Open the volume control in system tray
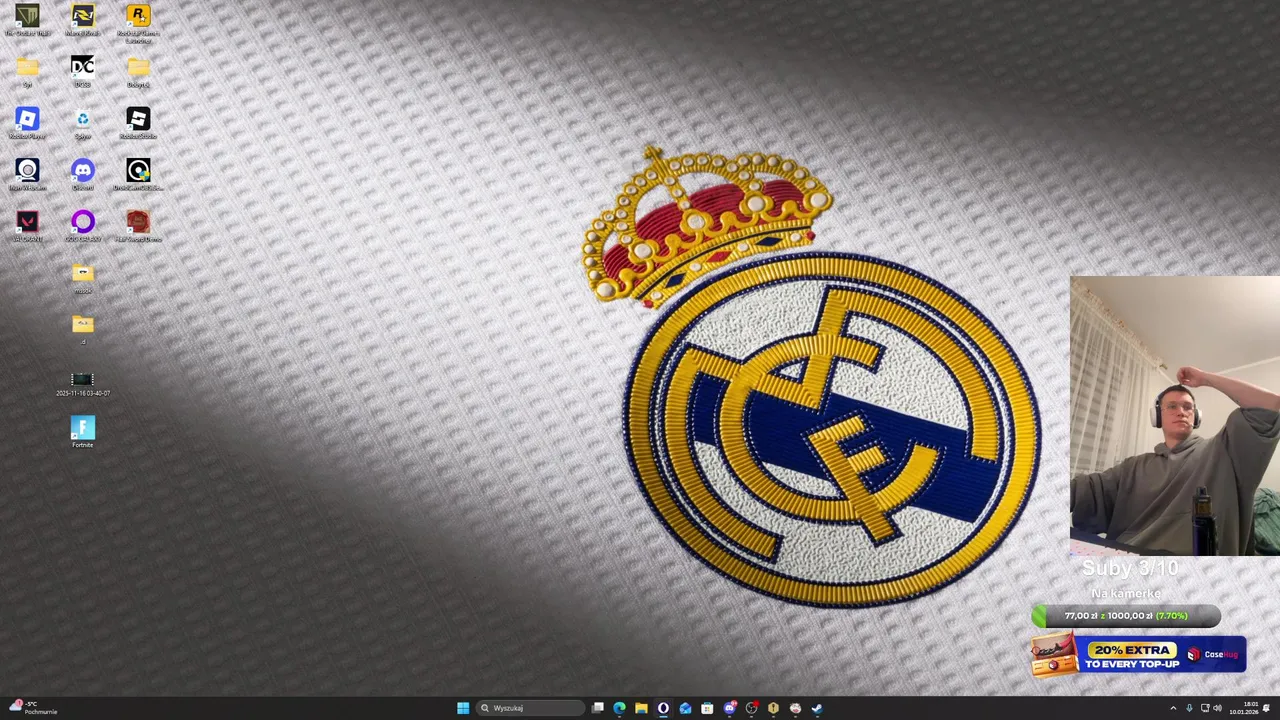Screen dimensions: 1280x720 1217,708
